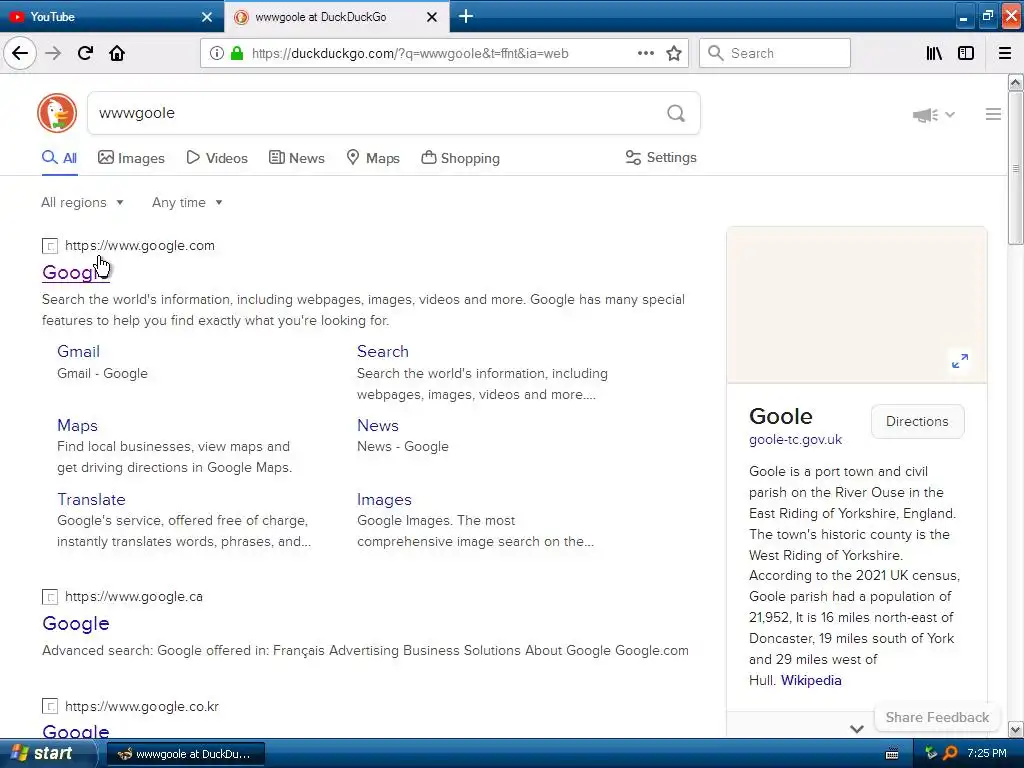
Task: Open a new browser tab
Action: tap(466, 16)
